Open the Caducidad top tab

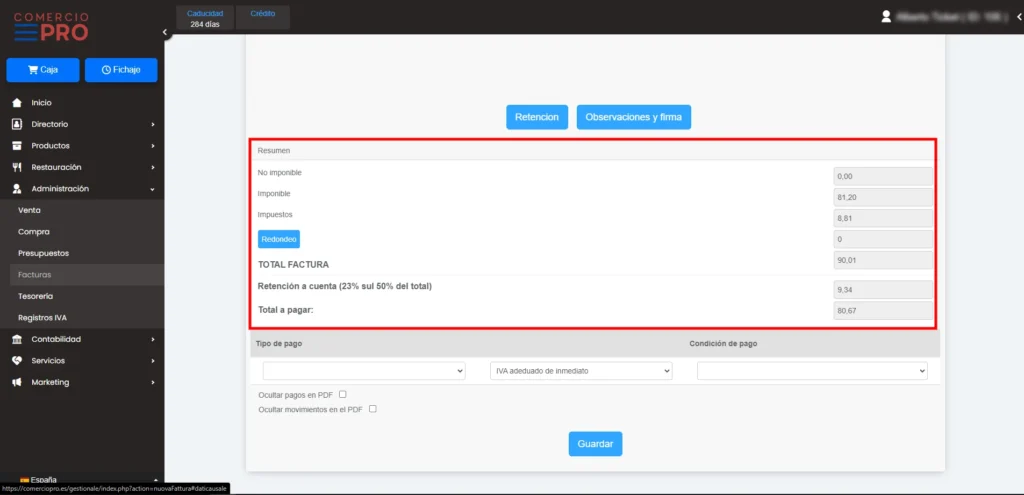tap(205, 18)
